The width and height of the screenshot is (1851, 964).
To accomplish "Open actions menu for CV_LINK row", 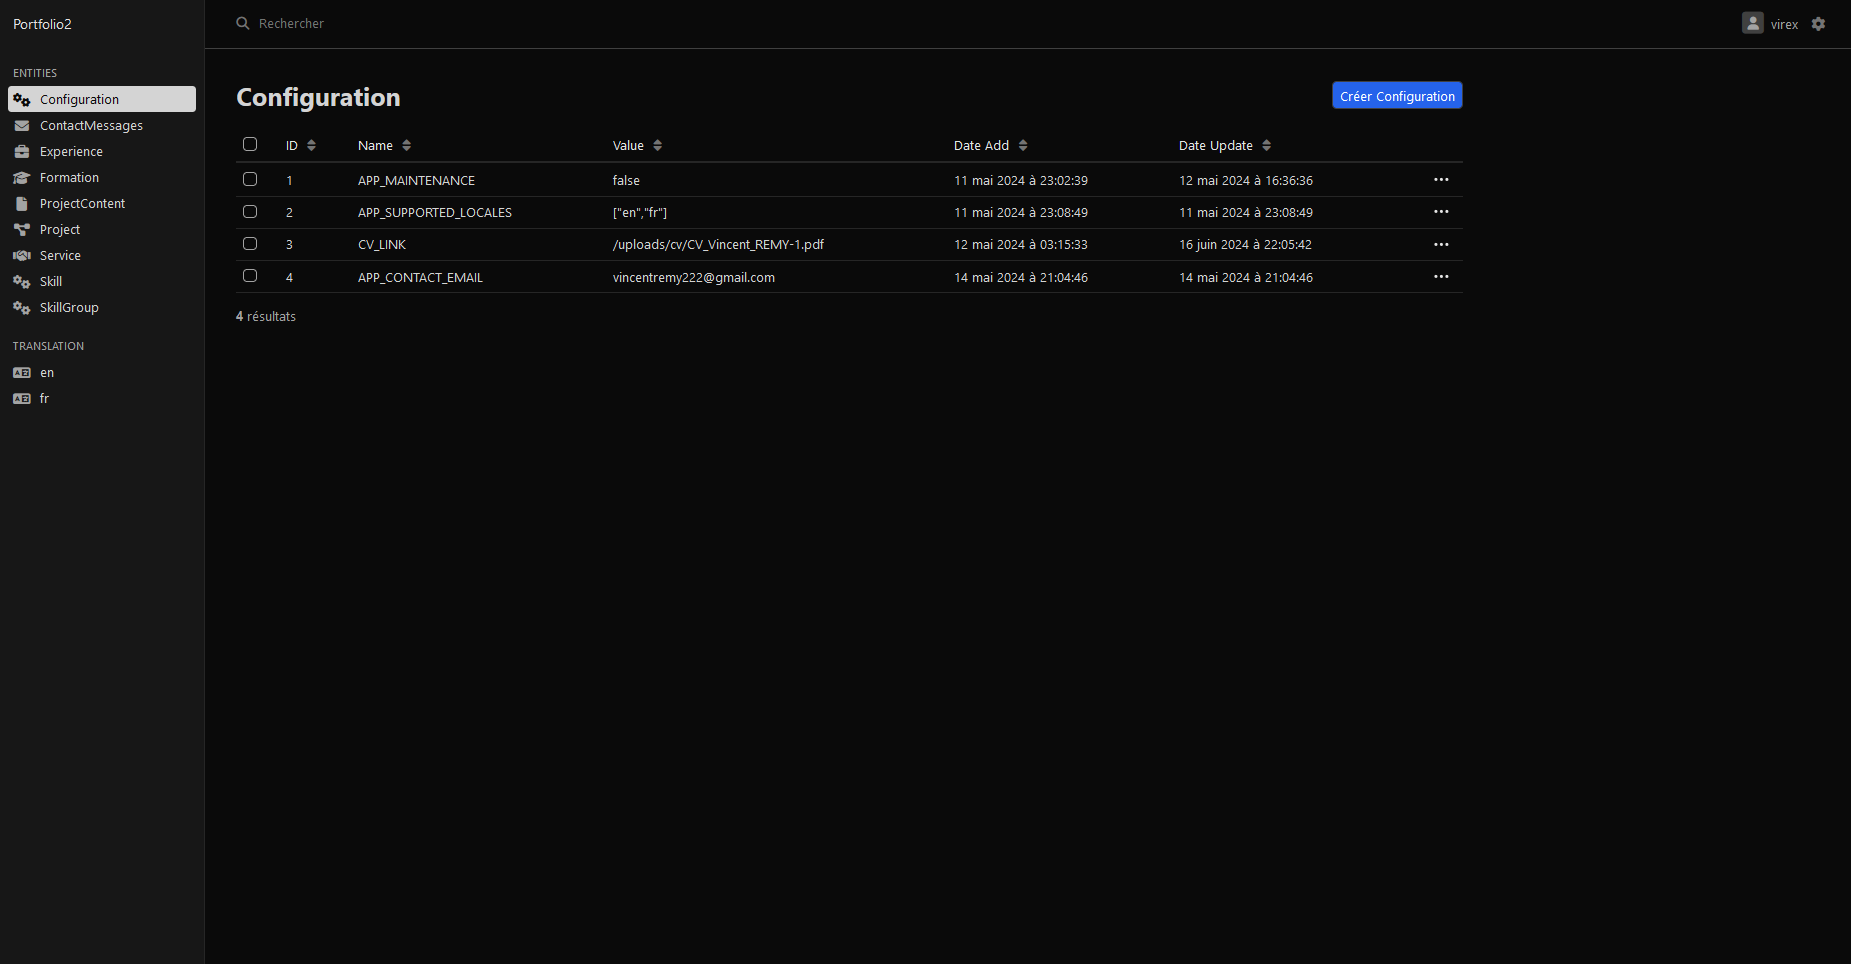I will (x=1441, y=245).
